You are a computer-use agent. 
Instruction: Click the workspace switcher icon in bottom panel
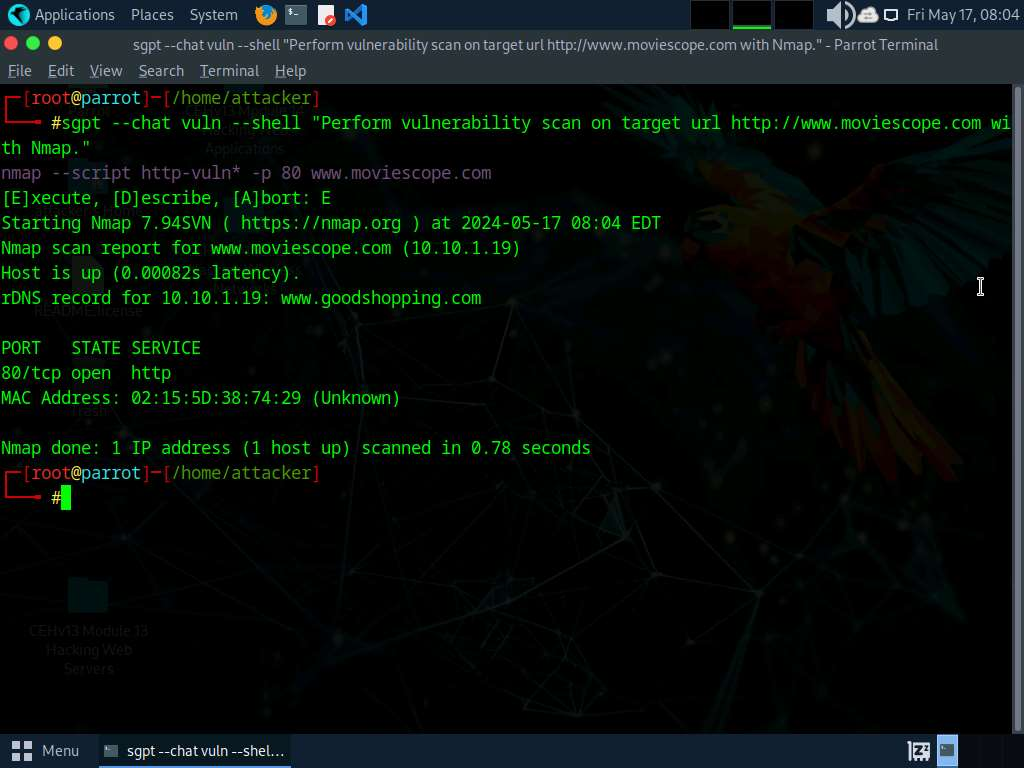(919, 750)
